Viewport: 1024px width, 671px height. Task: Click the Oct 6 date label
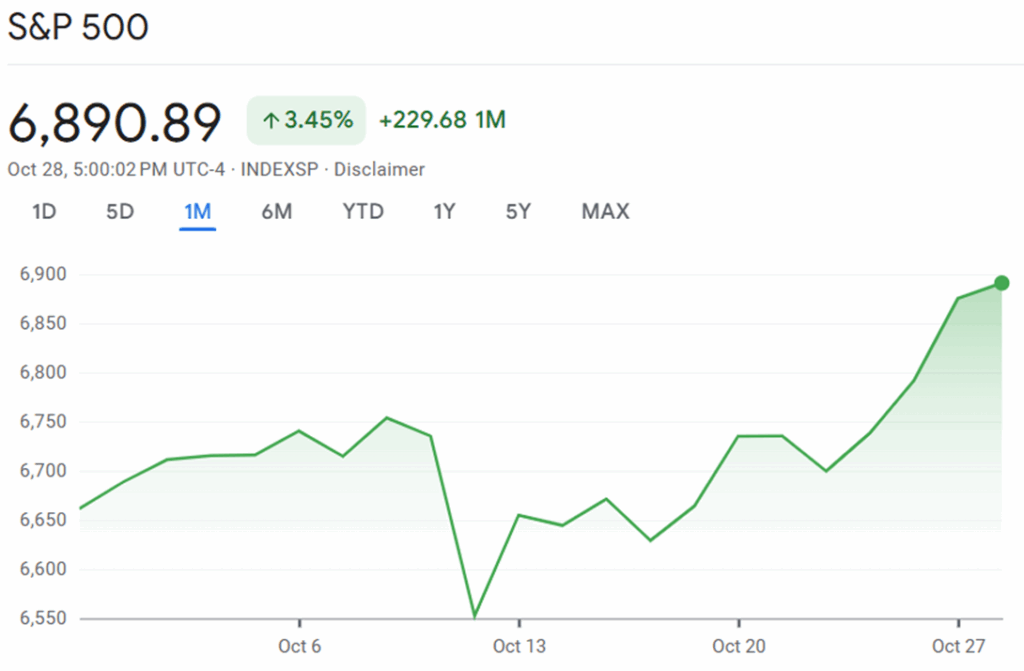point(299,646)
